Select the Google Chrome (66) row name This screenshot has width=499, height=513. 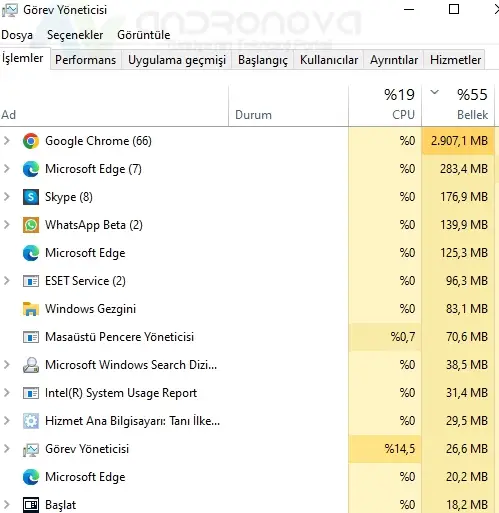click(x=98, y=141)
